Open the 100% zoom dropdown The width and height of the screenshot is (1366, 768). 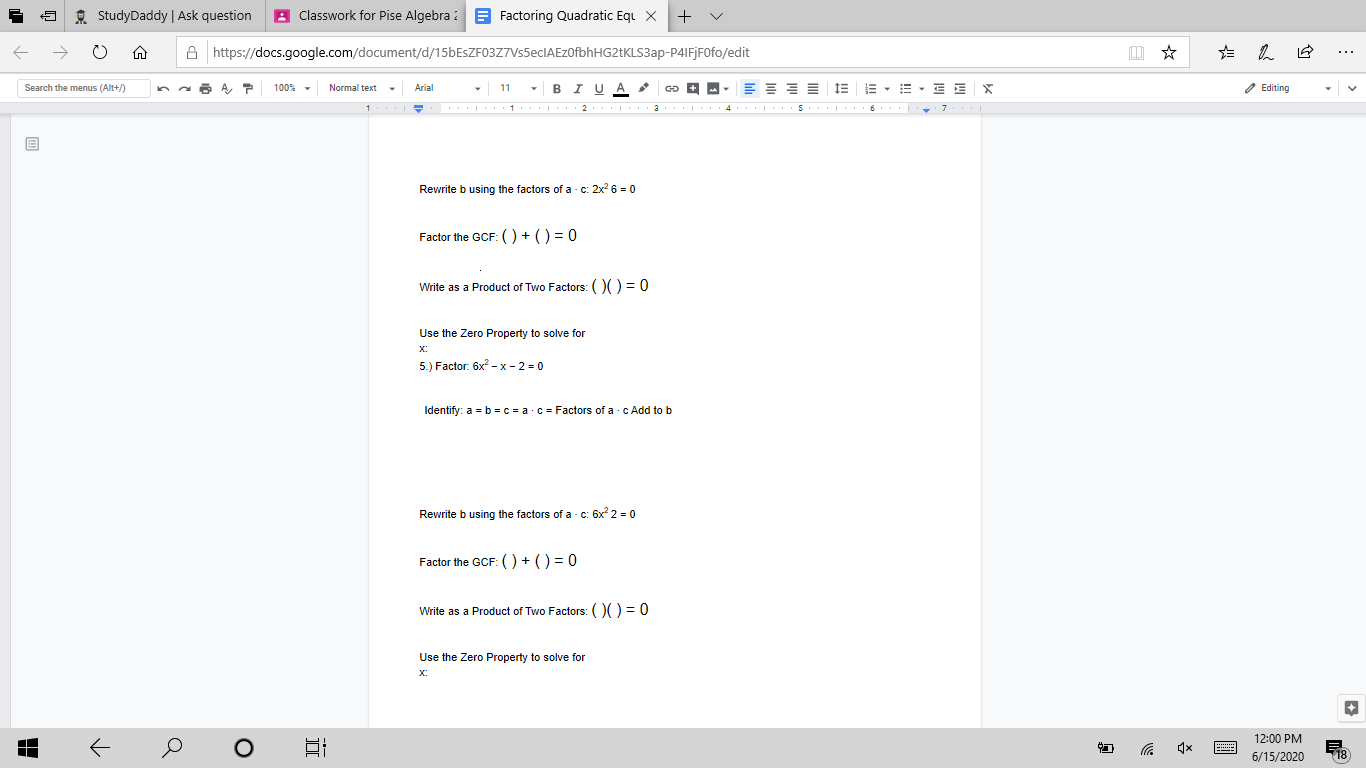click(292, 88)
